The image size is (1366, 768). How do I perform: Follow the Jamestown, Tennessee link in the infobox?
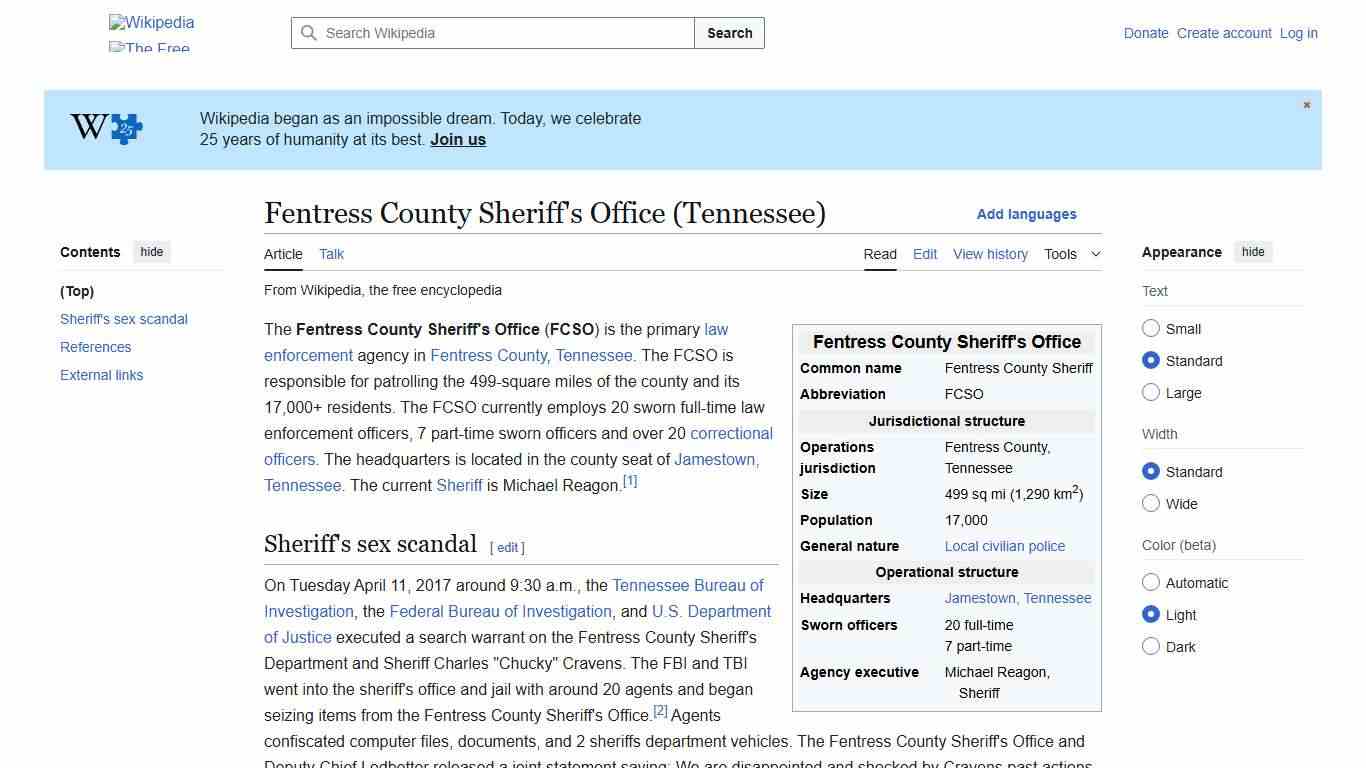pyautogui.click(x=1017, y=598)
